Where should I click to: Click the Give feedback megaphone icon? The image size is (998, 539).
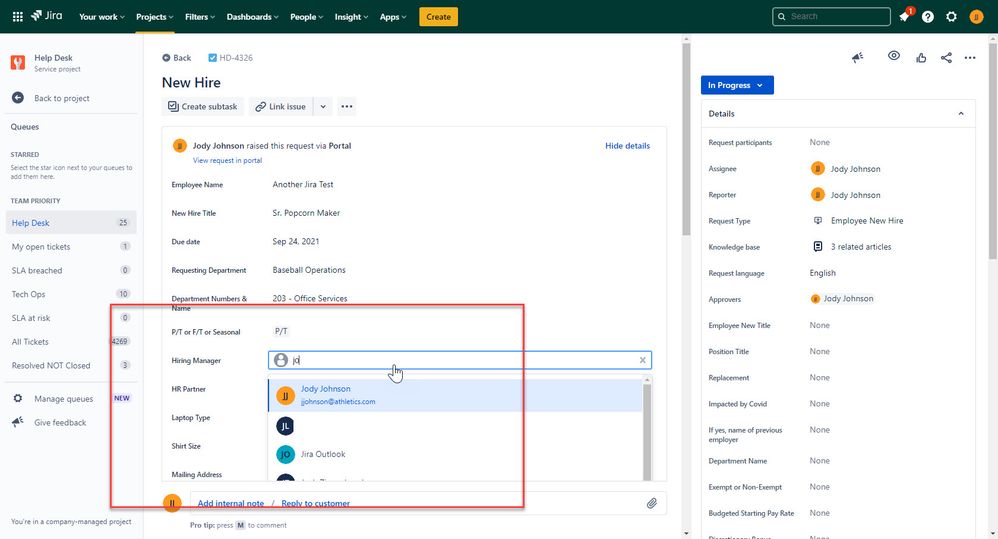pos(18,422)
